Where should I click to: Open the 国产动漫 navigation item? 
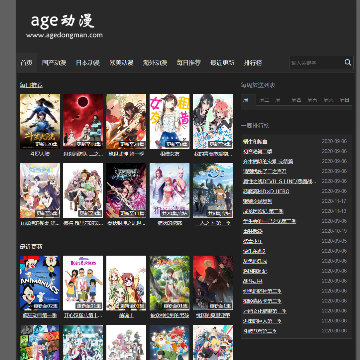pyautogui.click(x=54, y=63)
